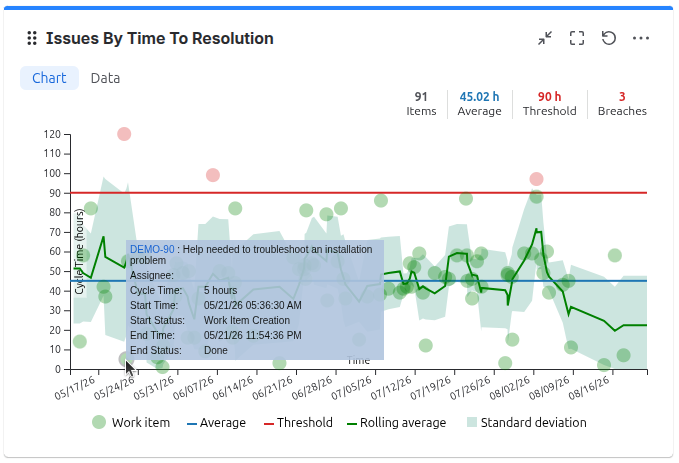
Task: Minimize the Issues By Time To Resolution gadget
Action: pos(545,38)
